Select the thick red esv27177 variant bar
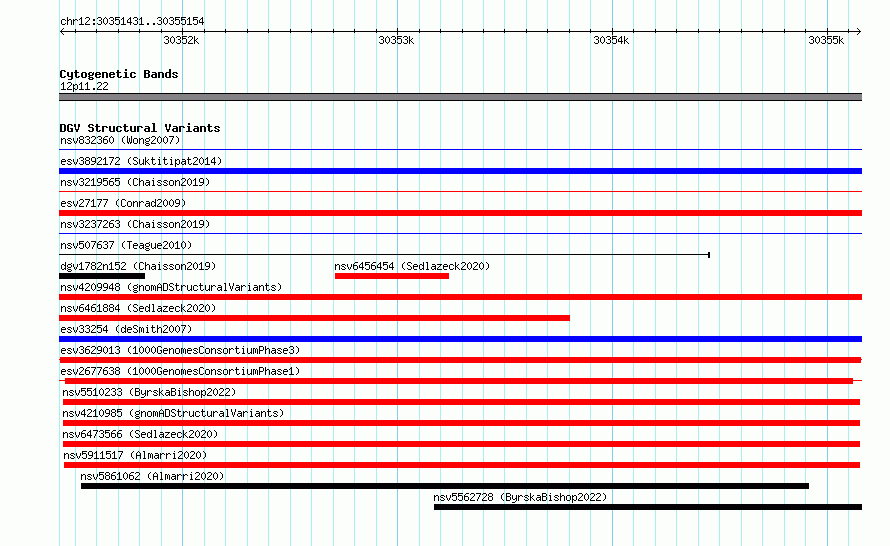The image size is (890, 546). (x=460, y=213)
